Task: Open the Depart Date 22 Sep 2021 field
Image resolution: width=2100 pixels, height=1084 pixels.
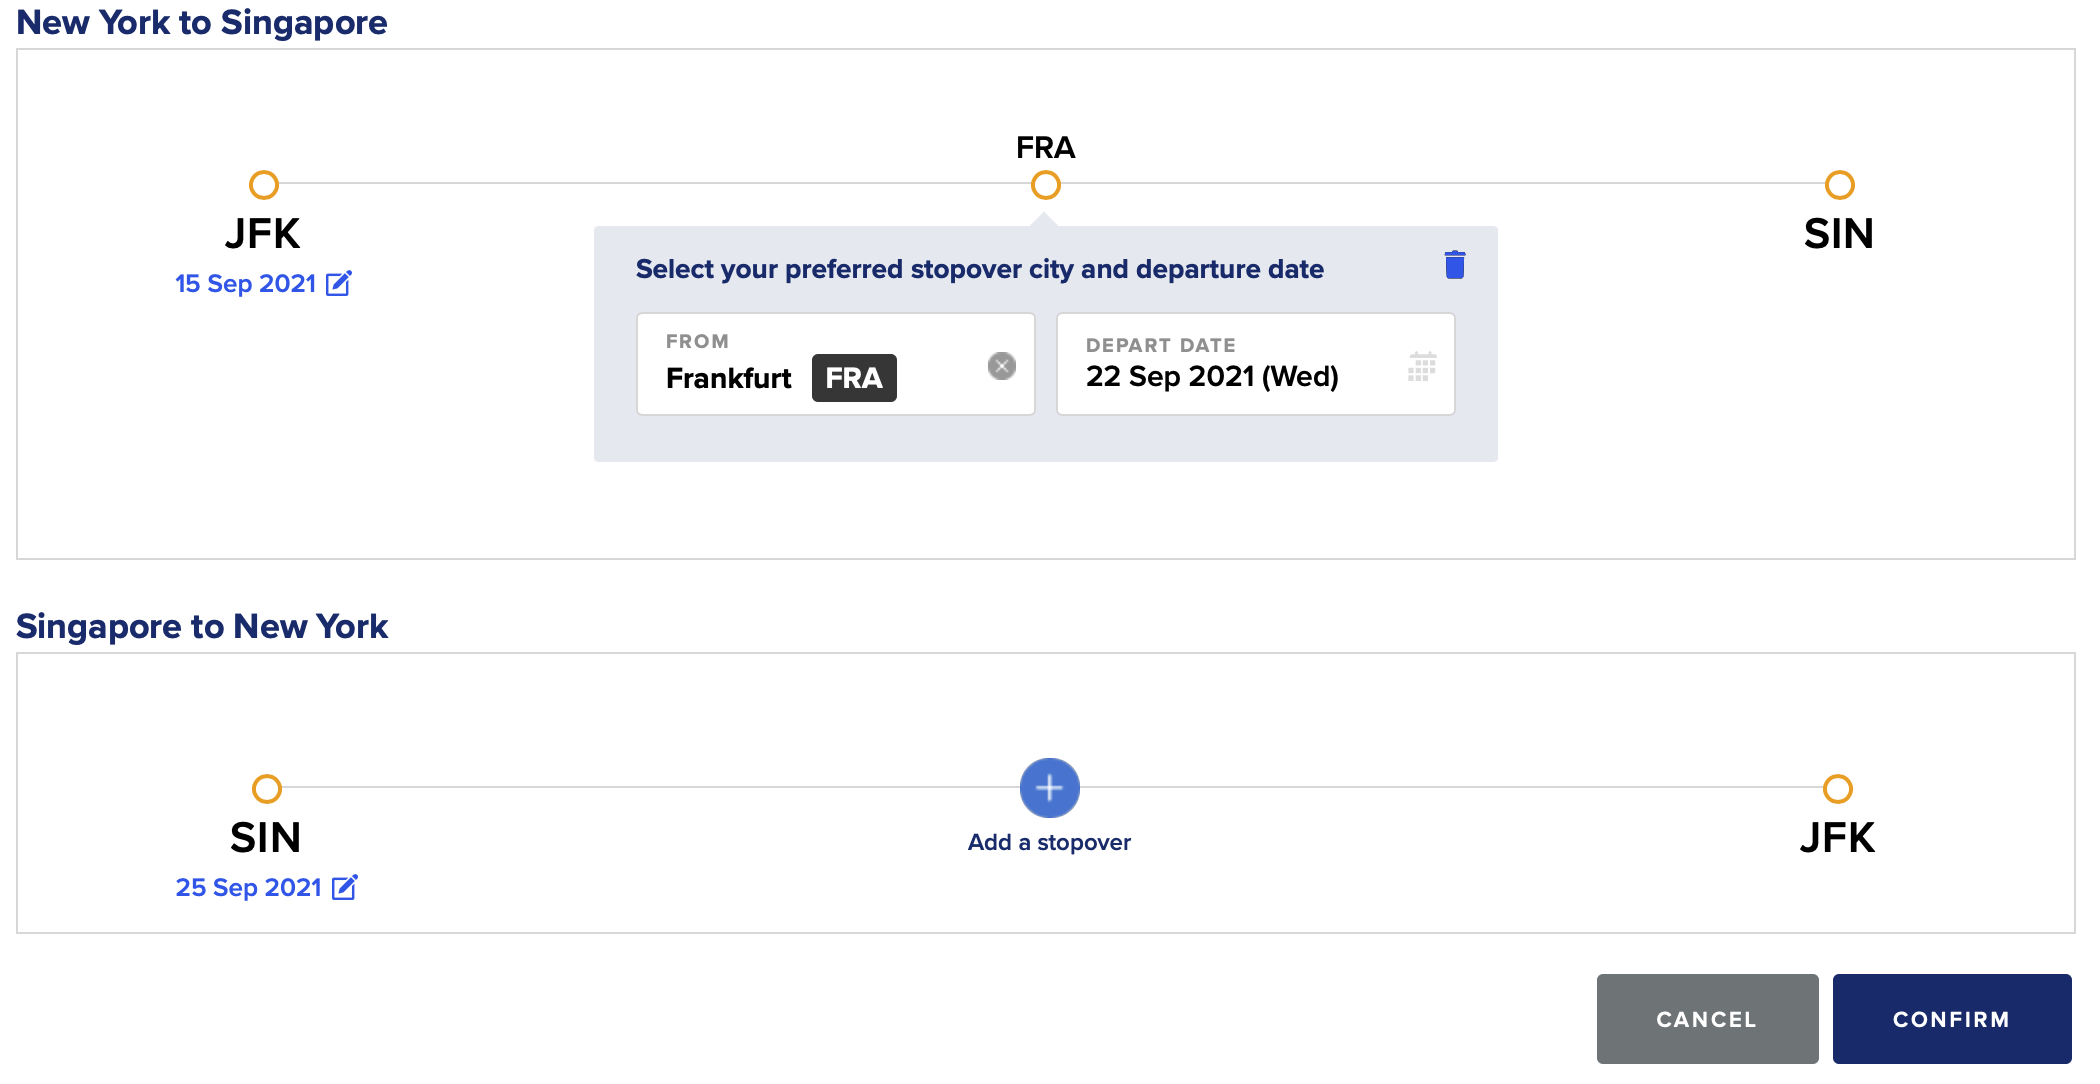Action: (1256, 364)
